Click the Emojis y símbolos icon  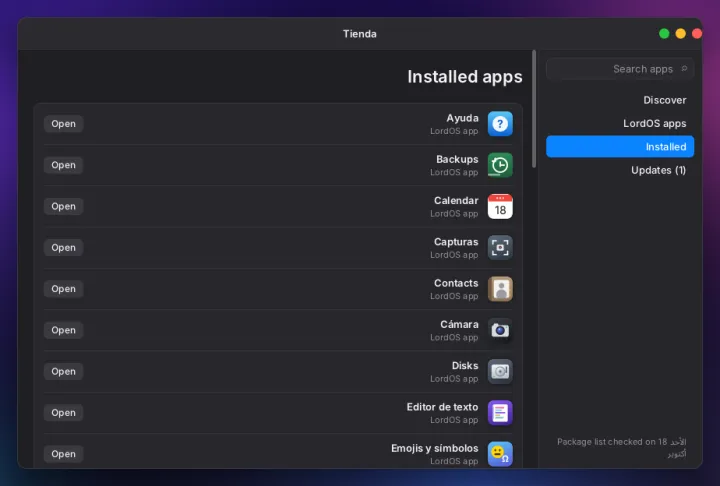tap(500, 454)
